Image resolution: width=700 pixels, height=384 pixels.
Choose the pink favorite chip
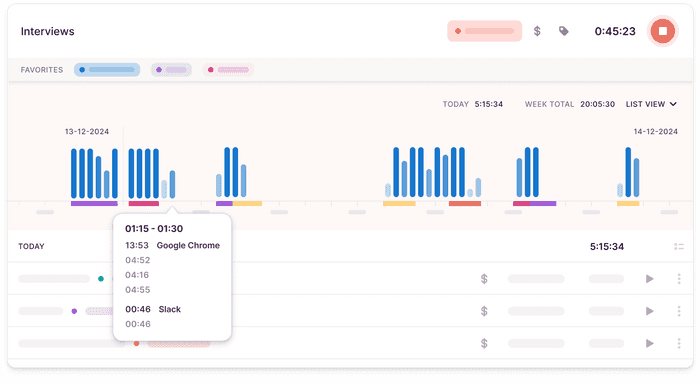(228, 70)
